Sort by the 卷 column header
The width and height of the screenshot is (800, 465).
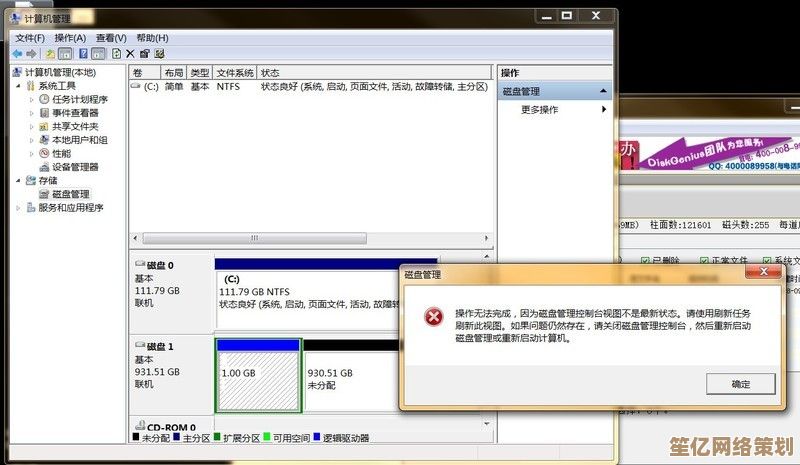coord(145,72)
